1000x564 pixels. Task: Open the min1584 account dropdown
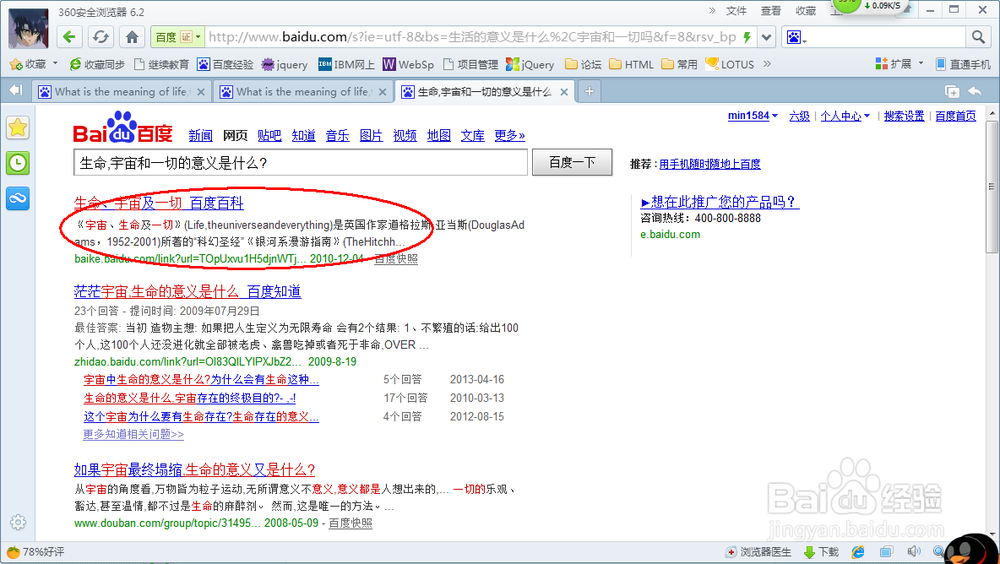click(753, 115)
